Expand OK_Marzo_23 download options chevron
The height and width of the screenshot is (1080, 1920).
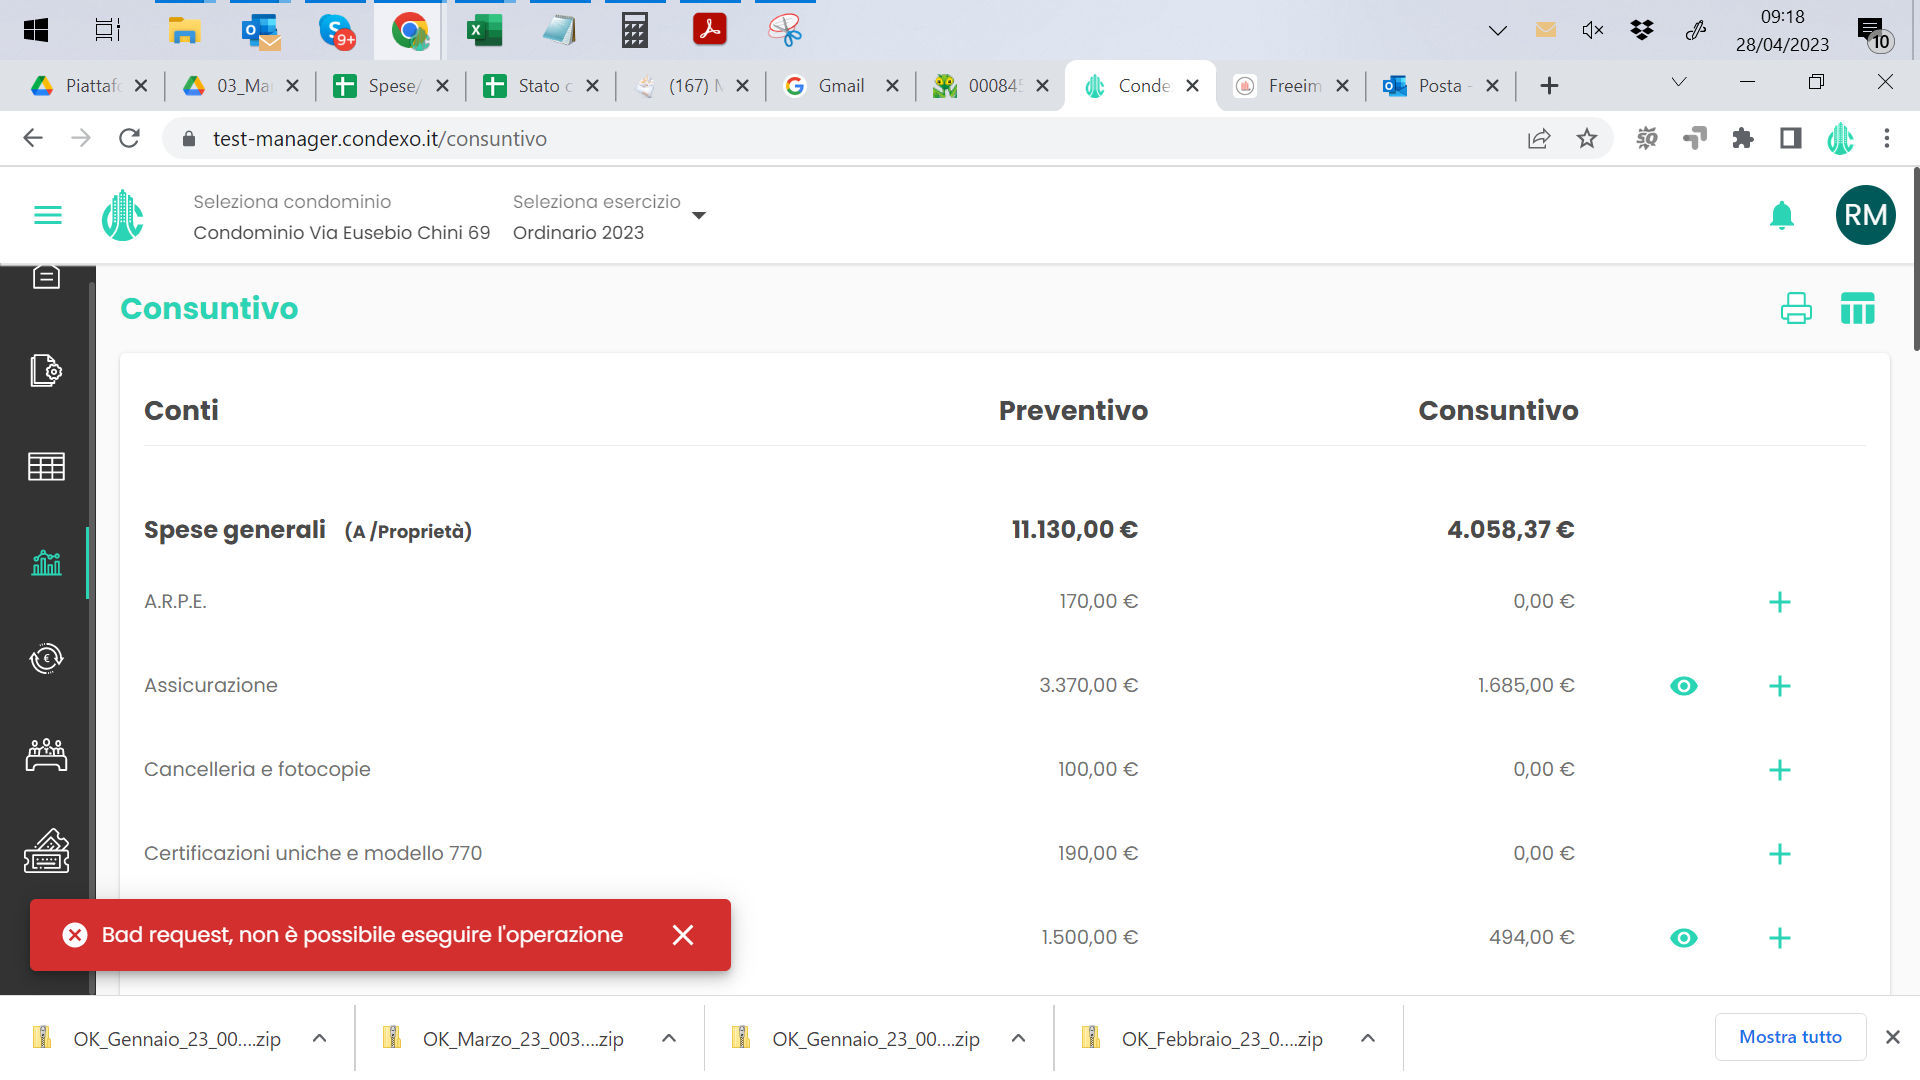tap(669, 1038)
